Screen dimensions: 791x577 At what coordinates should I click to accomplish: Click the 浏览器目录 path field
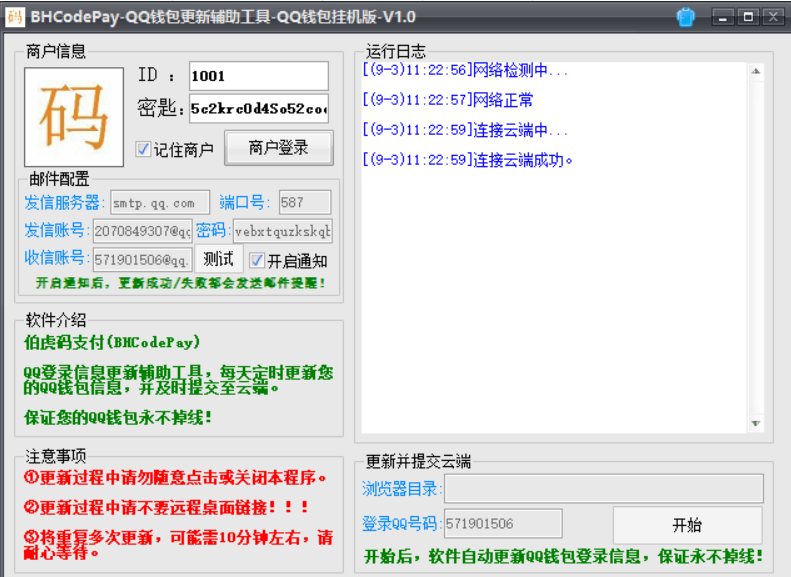tap(603, 488)
